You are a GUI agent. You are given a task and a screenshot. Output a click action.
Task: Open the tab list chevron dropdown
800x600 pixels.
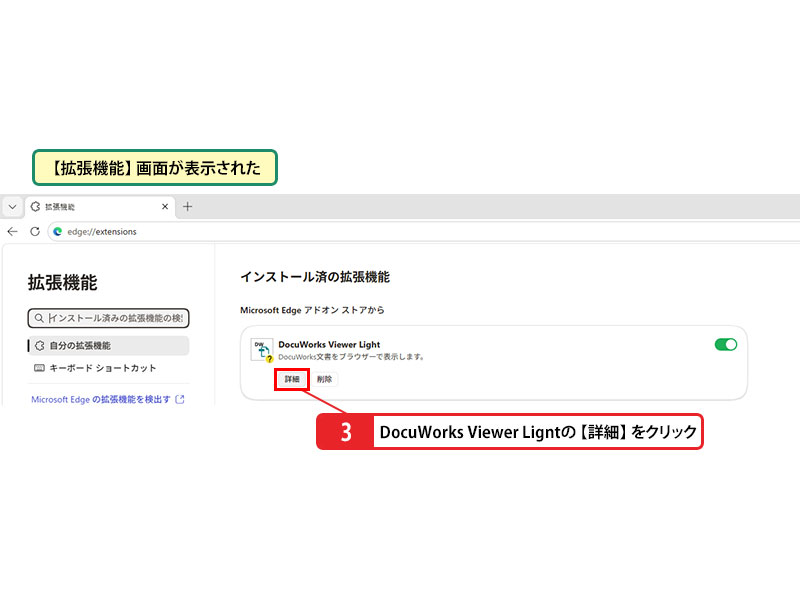13,207
